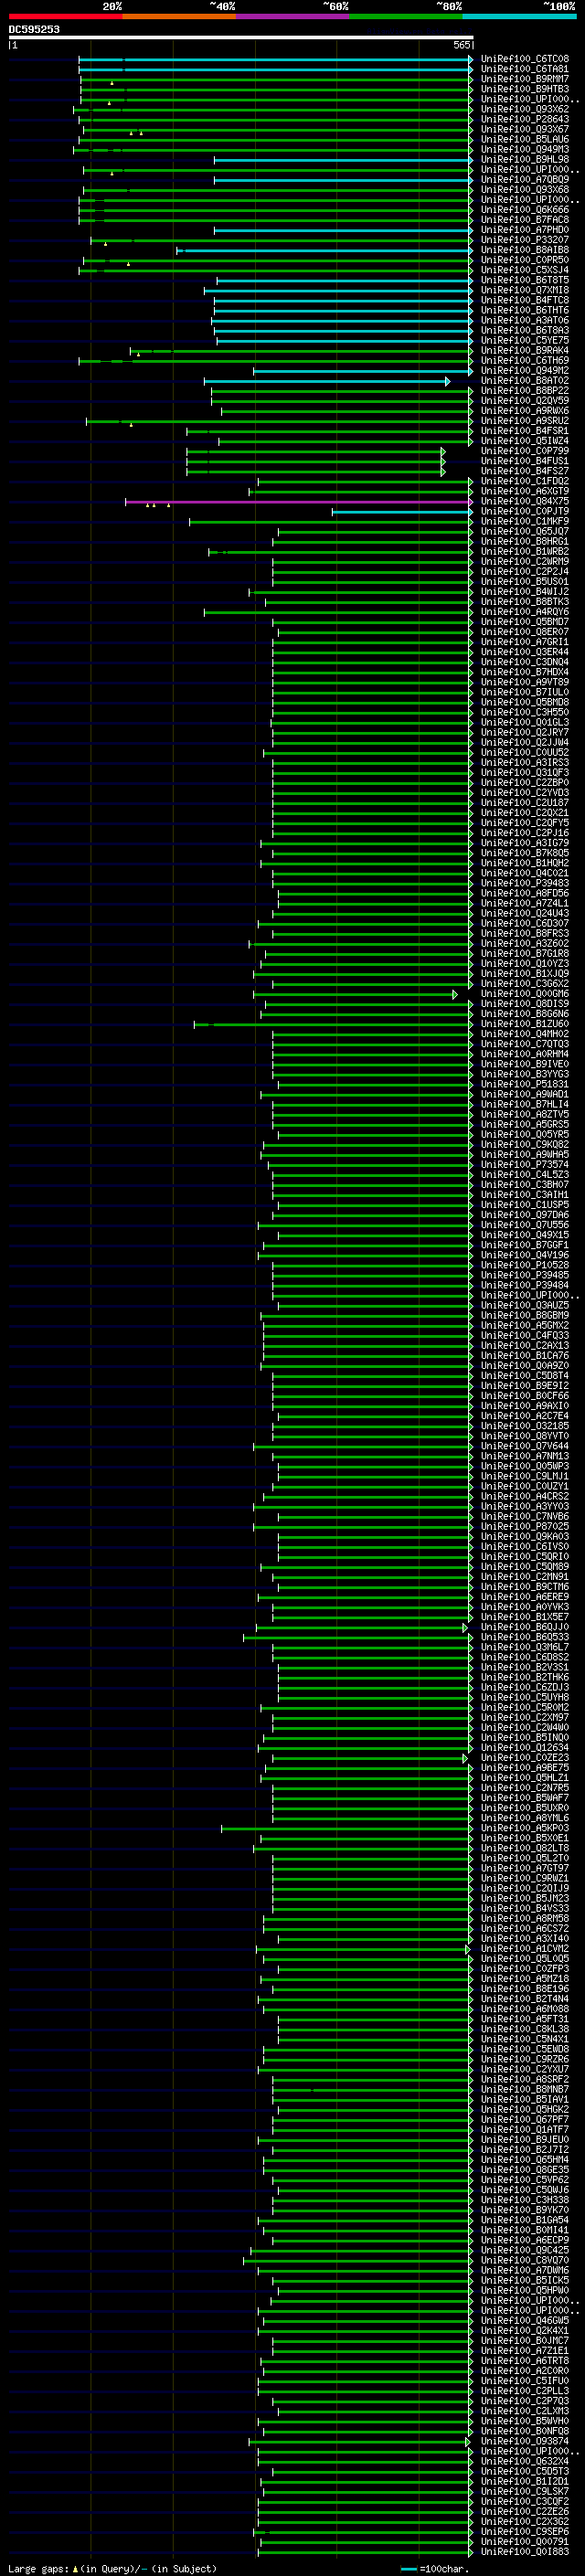Image resolution: width=585 pixels, height=2576 pixels.
Task: Click the cyan alignment bar of UniRef100_C0PJT9
Action: (402, 511)
